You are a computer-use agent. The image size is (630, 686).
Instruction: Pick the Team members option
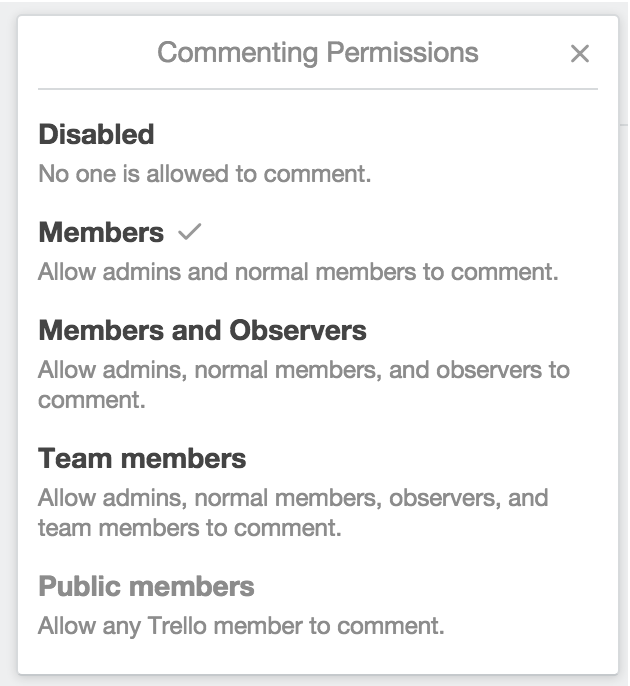point(142,459)
